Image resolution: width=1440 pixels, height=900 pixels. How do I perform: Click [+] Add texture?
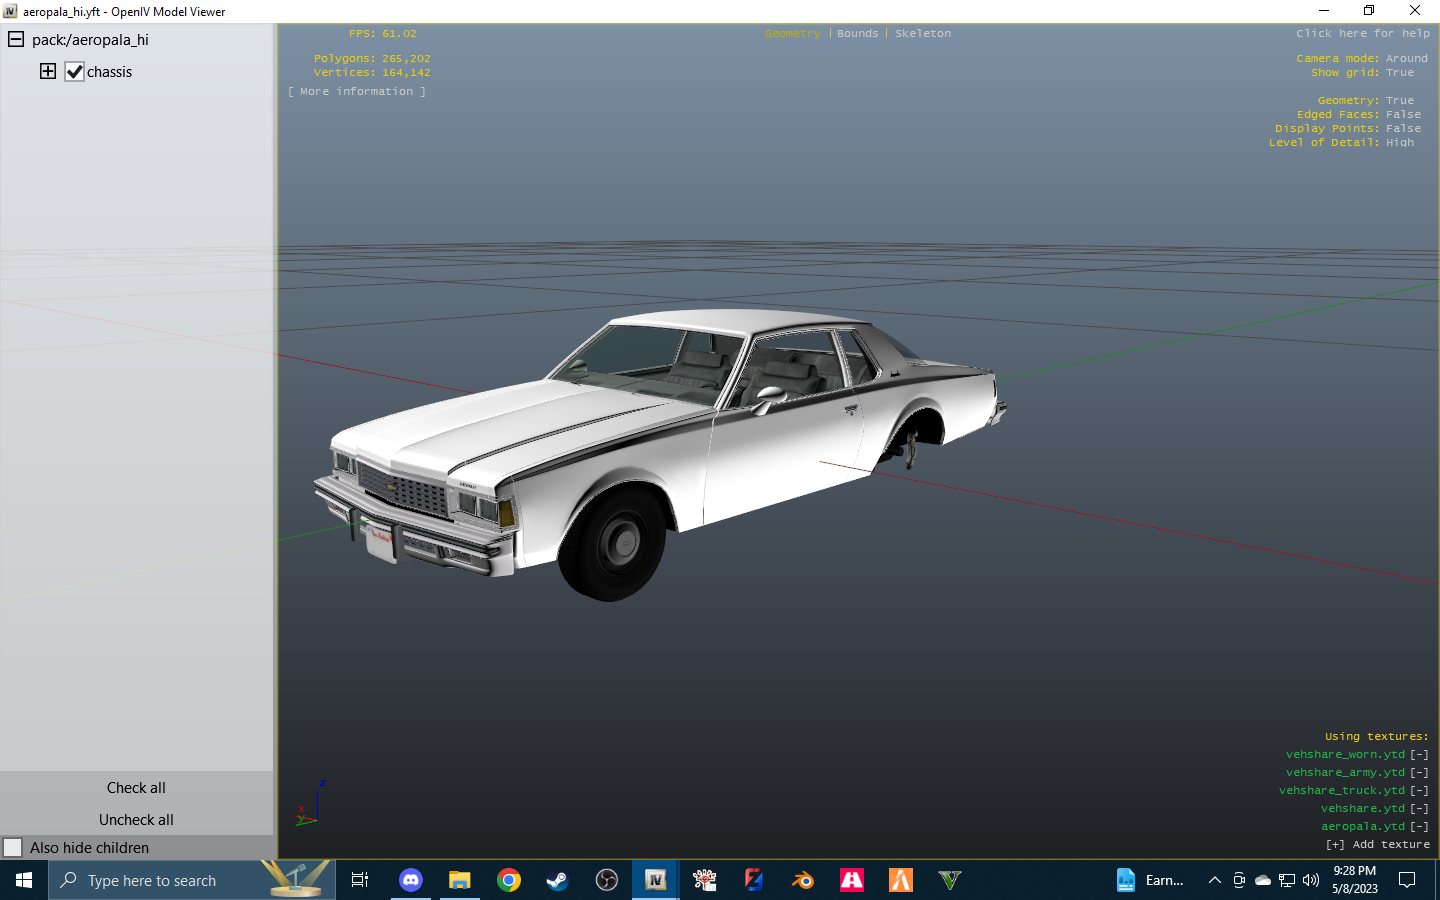click(1377, 844)
